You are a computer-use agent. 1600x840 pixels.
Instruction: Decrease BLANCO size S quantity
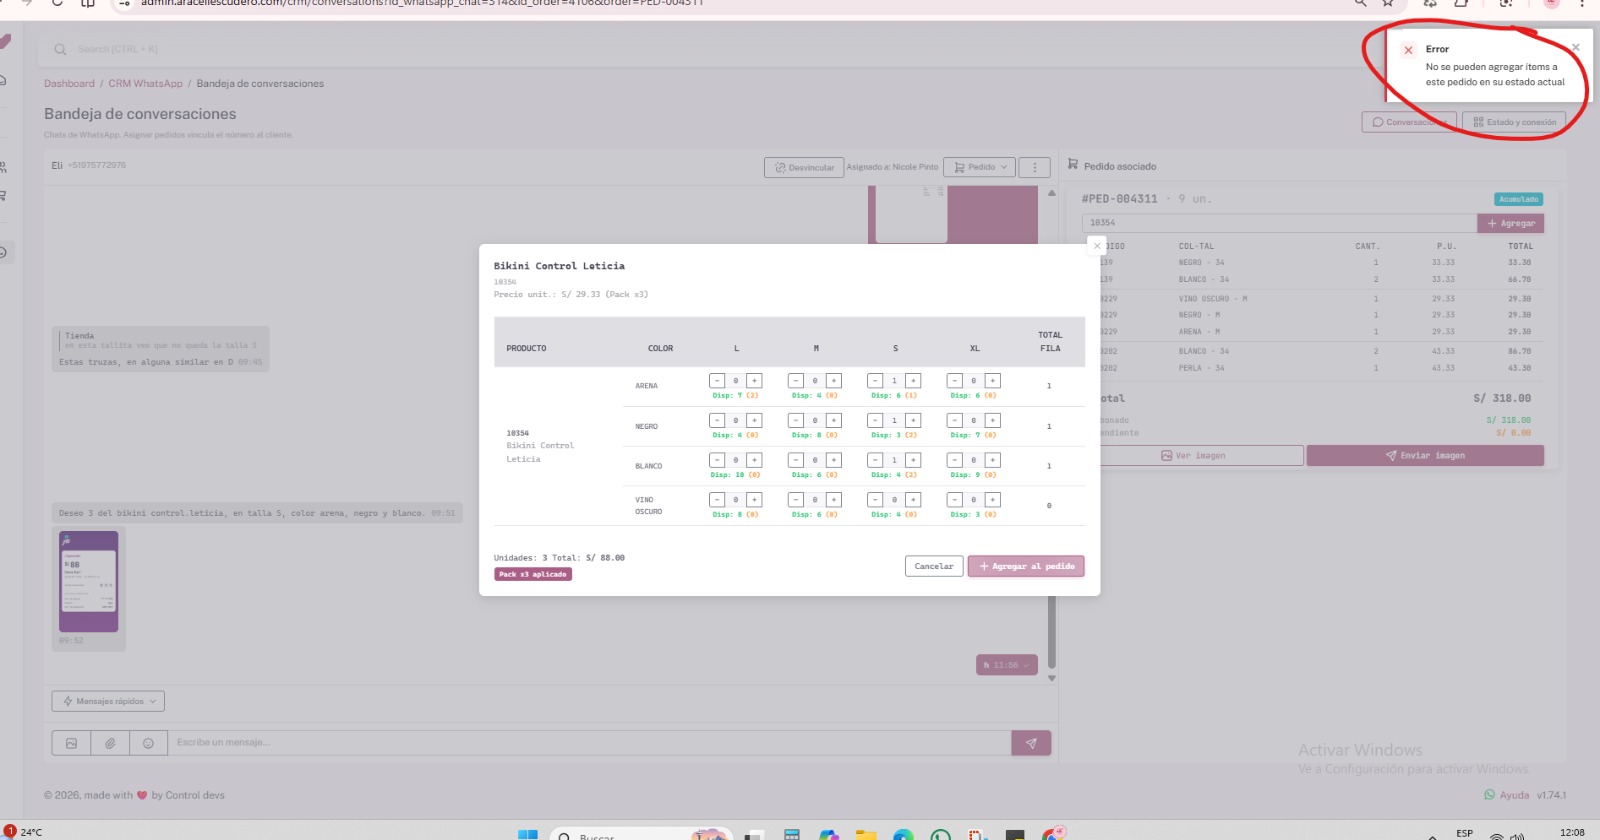[x=875, y=460]
